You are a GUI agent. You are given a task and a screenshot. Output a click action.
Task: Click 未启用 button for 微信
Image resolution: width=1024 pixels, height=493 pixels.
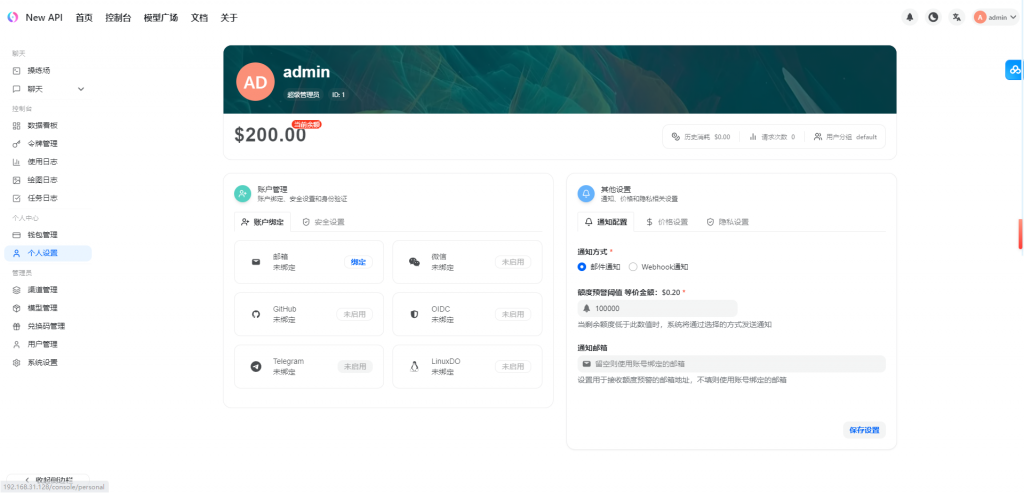click(513, 262)
